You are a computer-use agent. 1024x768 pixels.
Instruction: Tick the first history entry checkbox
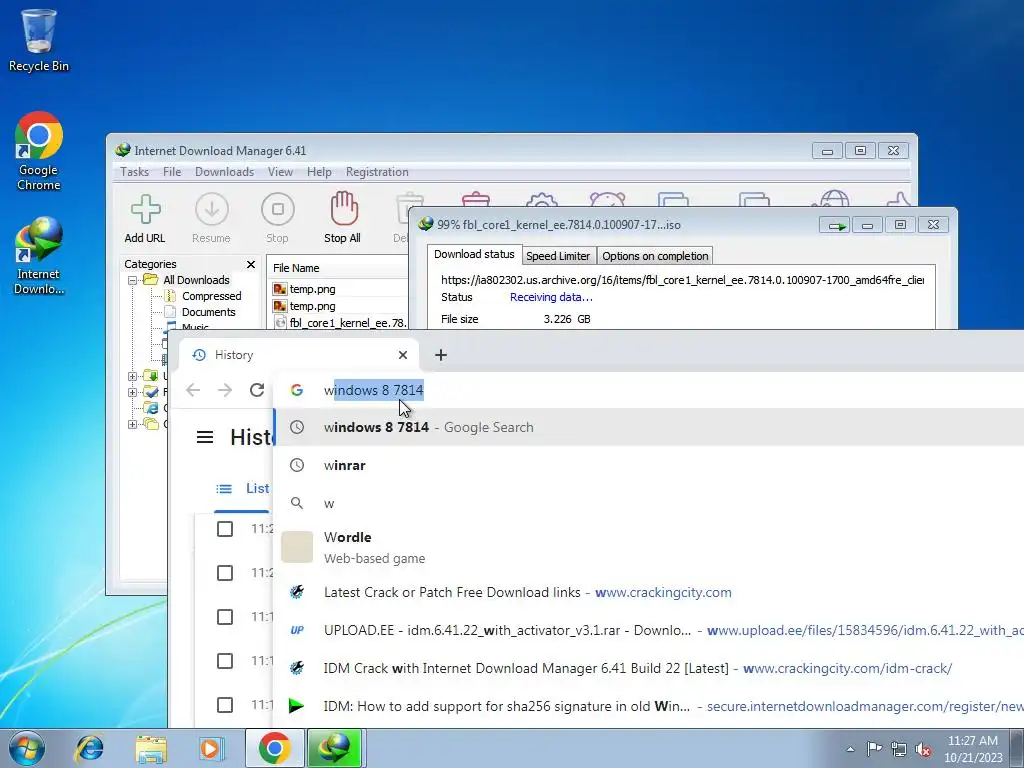[x=225, y=528]
